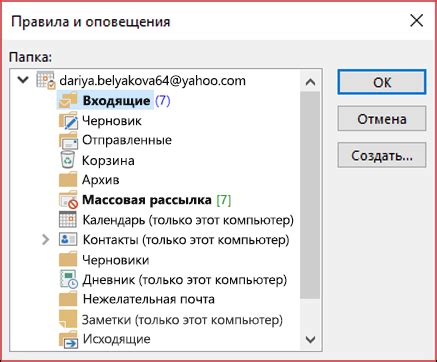Click the Отправленные sent folder icon

tap(68, 140)
